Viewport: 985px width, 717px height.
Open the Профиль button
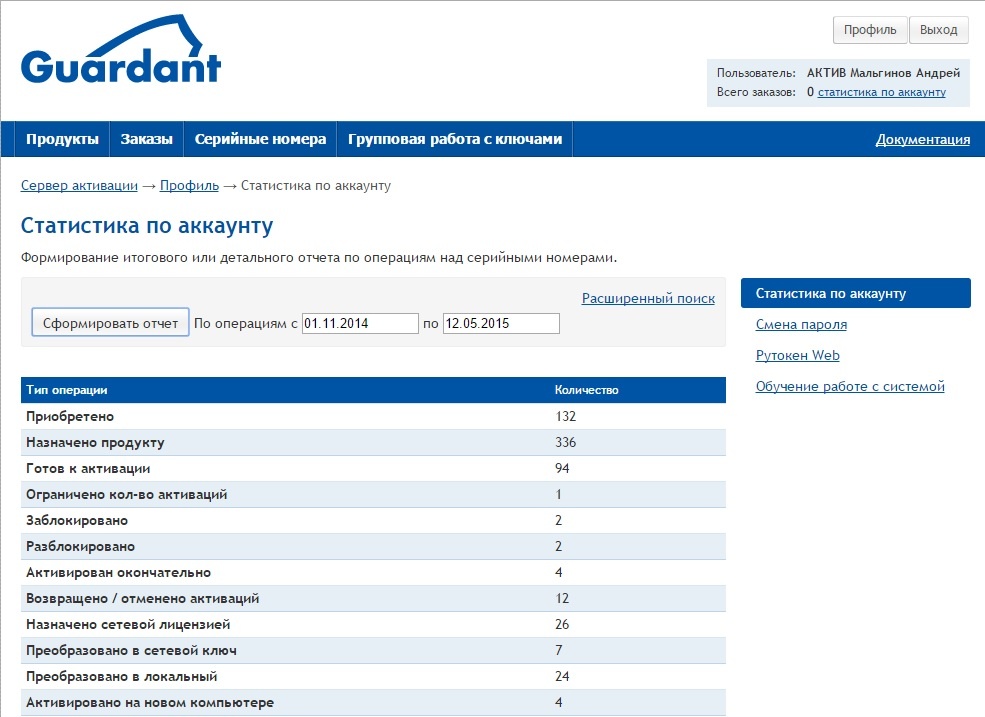point(869,30)
